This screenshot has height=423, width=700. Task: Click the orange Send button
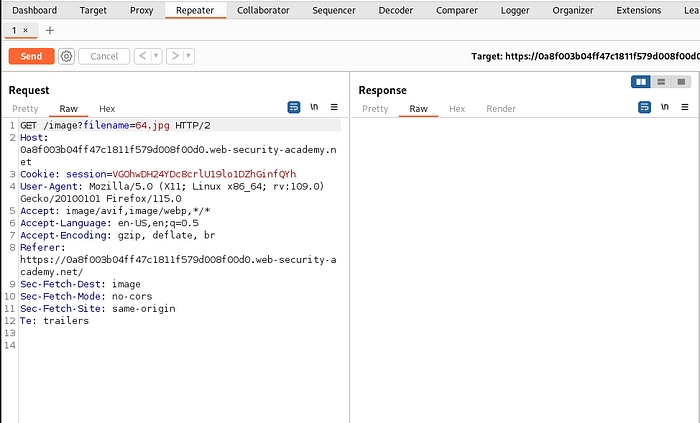[31, 56]
